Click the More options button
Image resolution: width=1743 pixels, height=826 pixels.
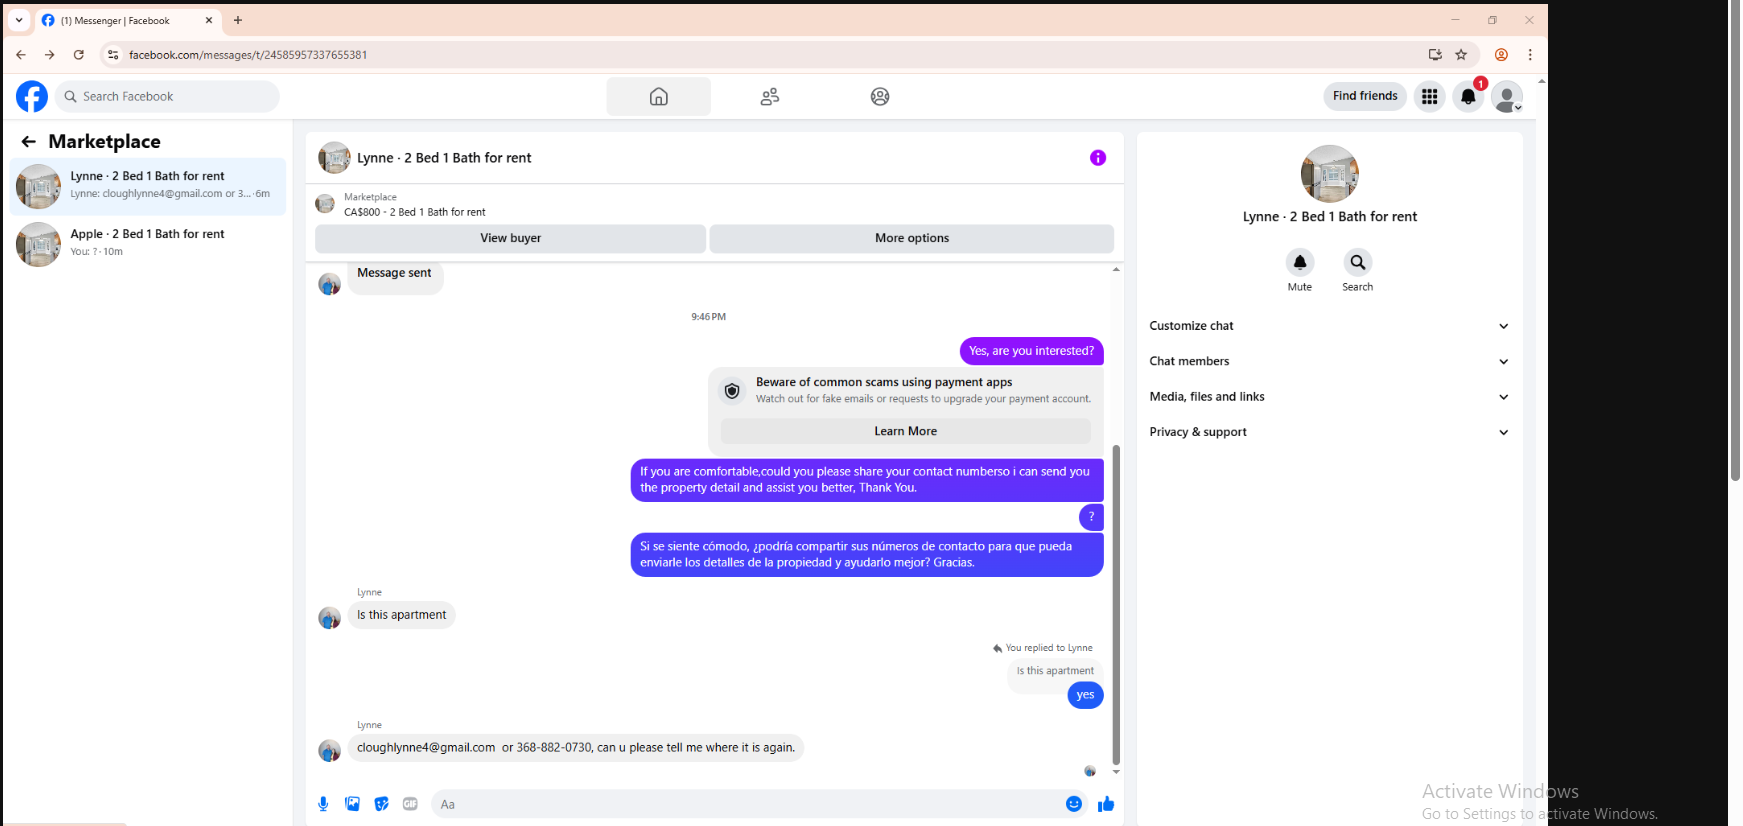[912, 238]
